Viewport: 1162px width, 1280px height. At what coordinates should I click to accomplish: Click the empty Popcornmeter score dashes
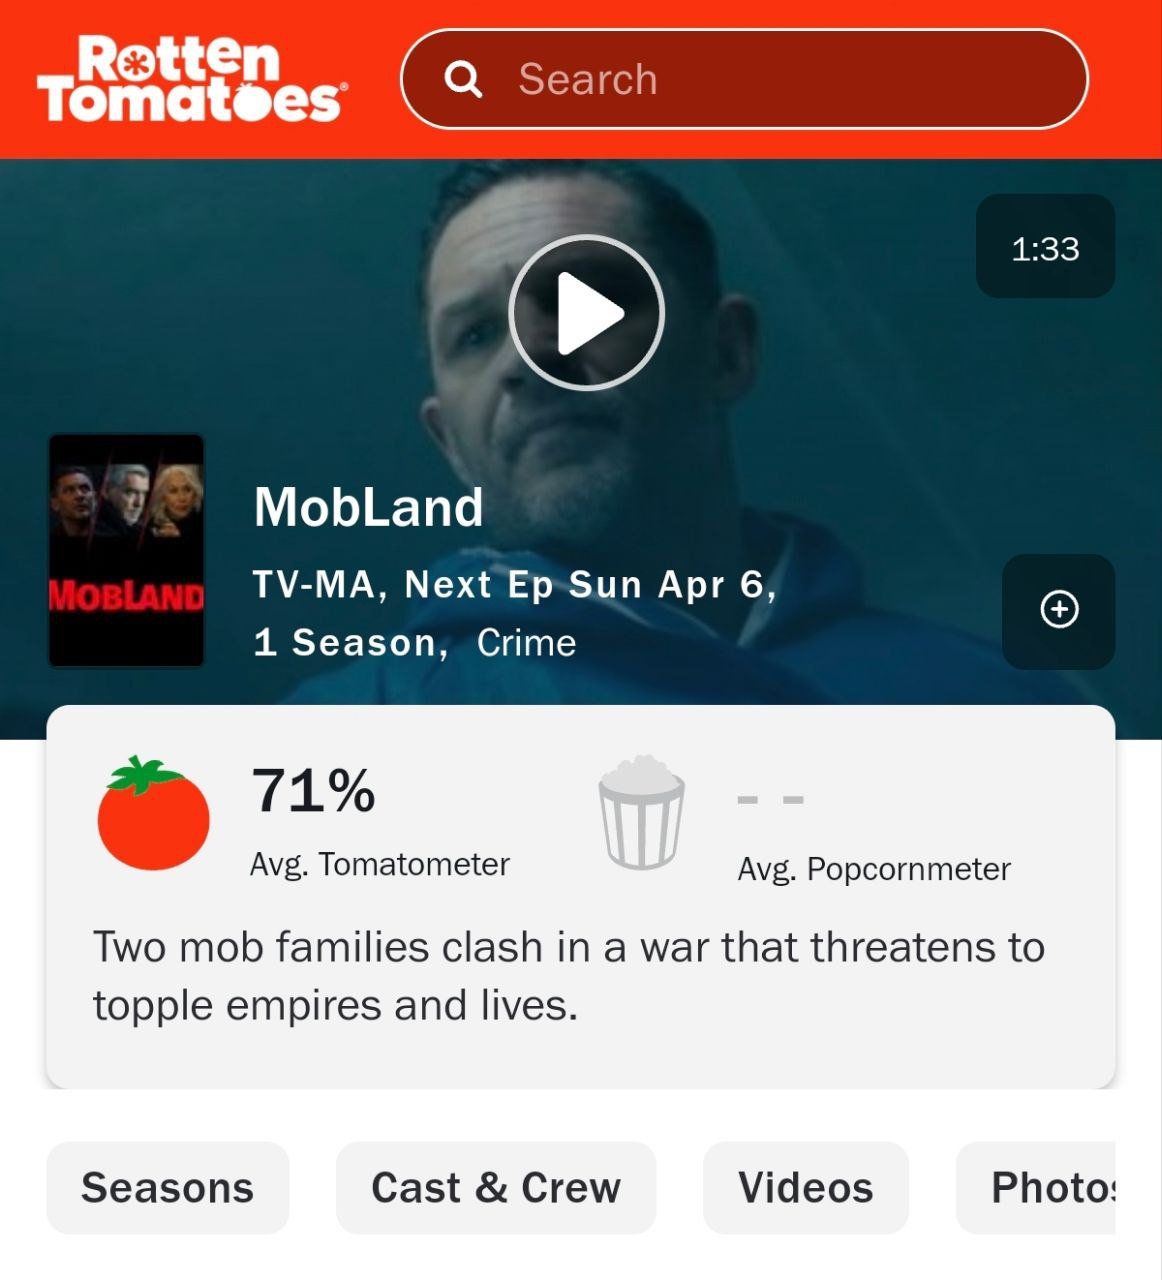[x=770, y=799]
